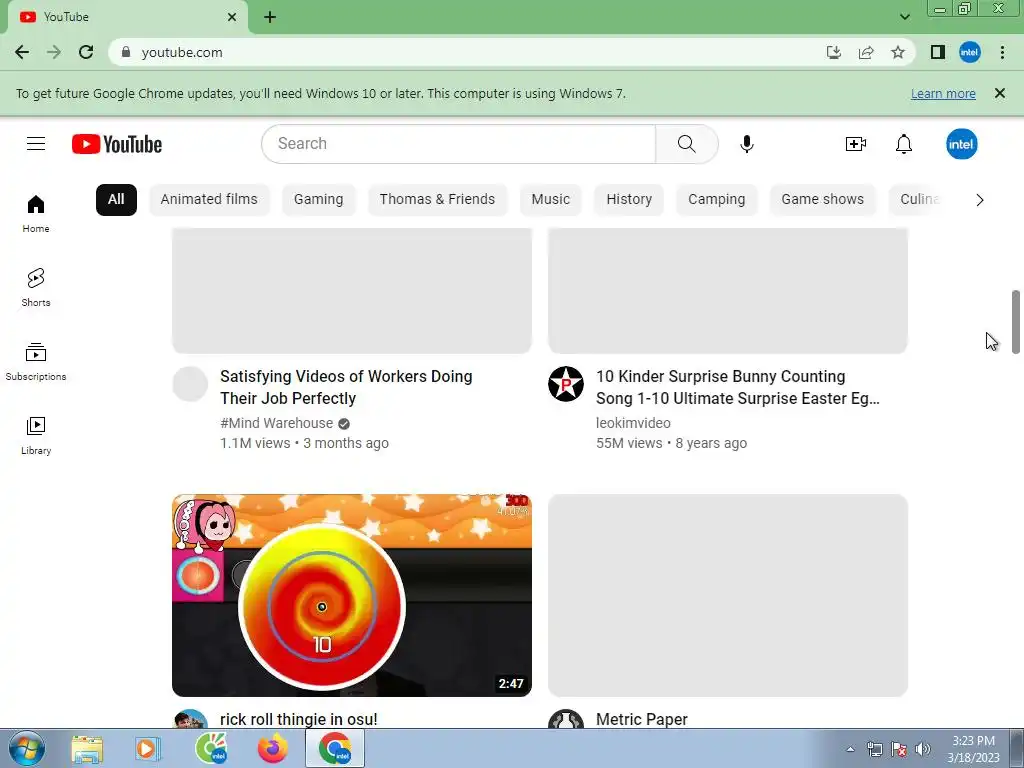Click the install app icon in address bar

[x=834, y=52]
